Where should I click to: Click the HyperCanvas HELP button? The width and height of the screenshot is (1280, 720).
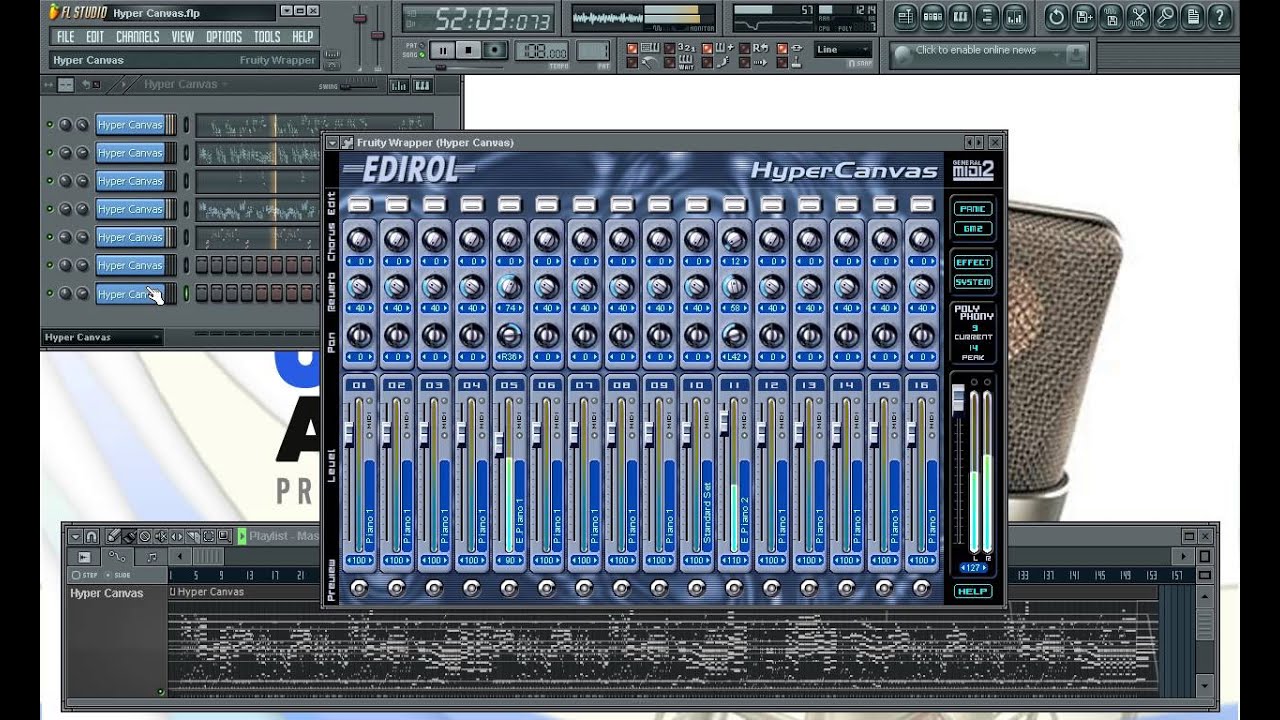pos(972,591)
